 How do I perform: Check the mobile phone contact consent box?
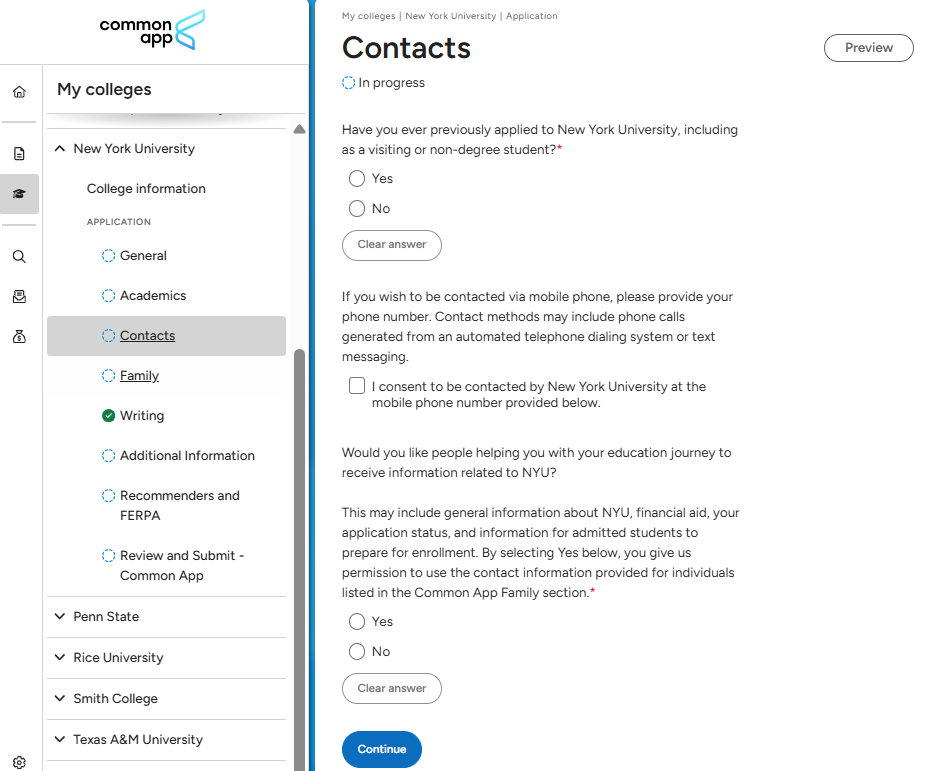pyautogui.click(x=357, y=386)
